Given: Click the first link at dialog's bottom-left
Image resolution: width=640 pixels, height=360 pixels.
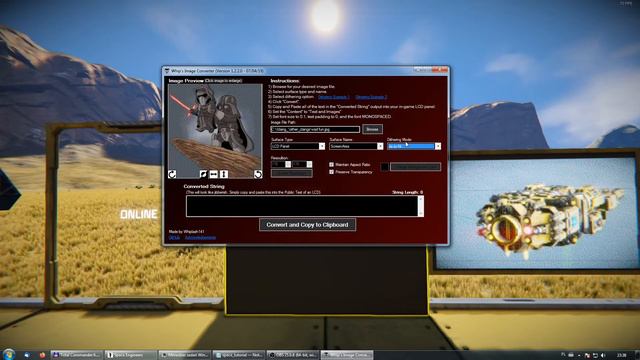Looking at the screenshot, I should [x=174, y=238].
